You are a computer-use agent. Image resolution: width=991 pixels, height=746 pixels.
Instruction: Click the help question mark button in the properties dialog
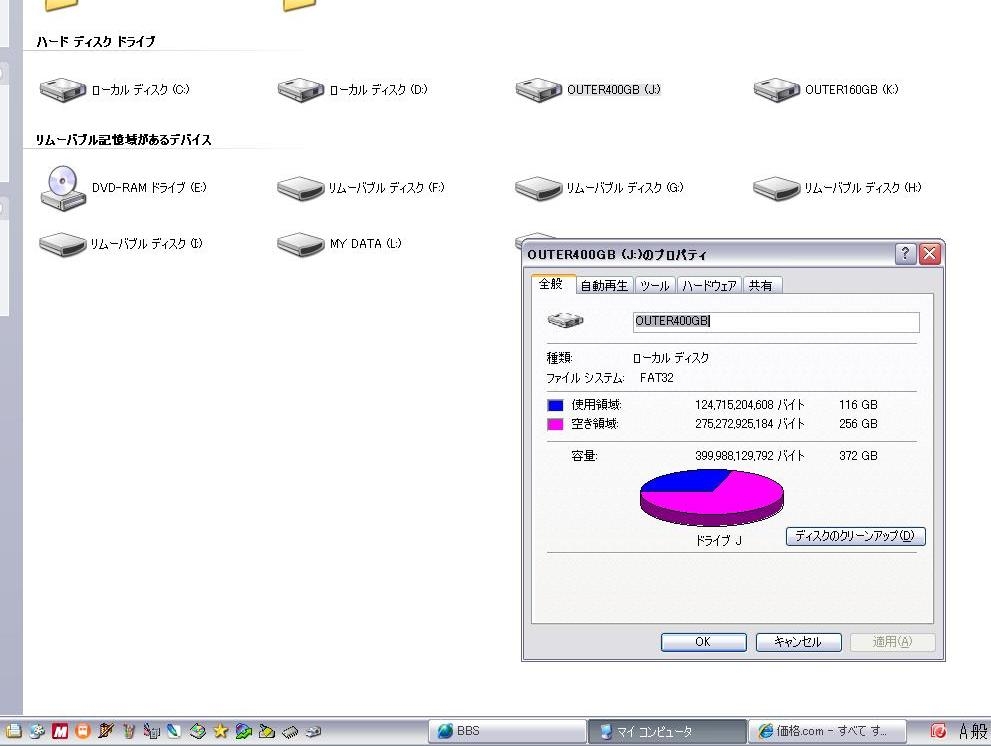(905, 254)
